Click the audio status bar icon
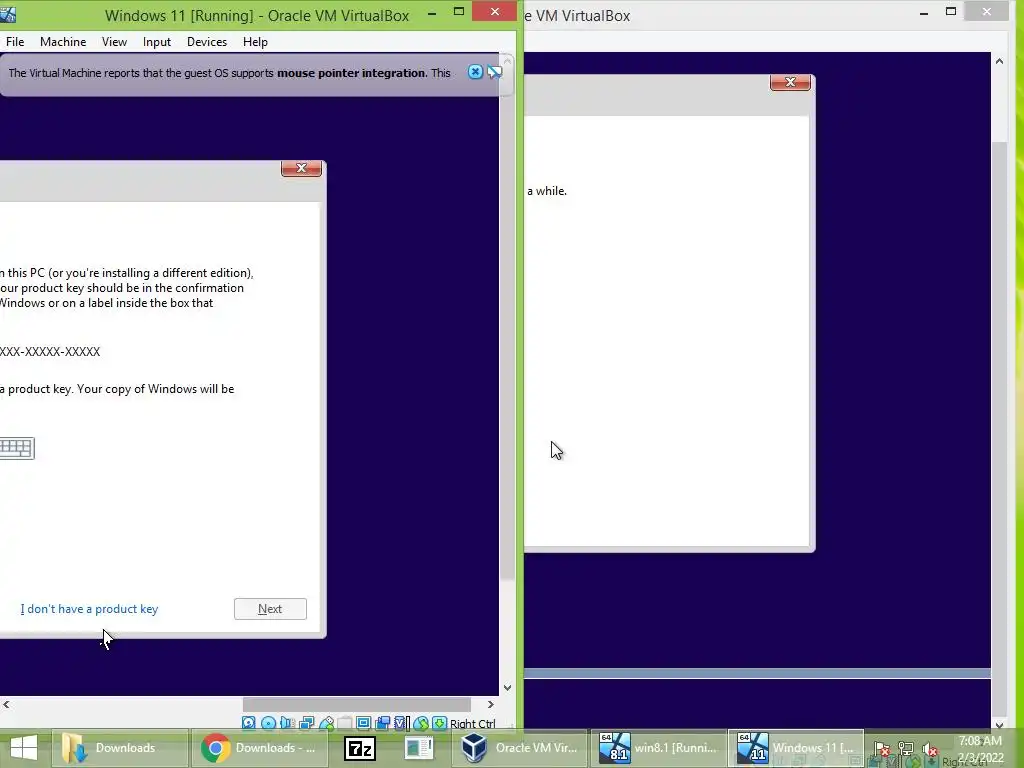 pos(287,723)
